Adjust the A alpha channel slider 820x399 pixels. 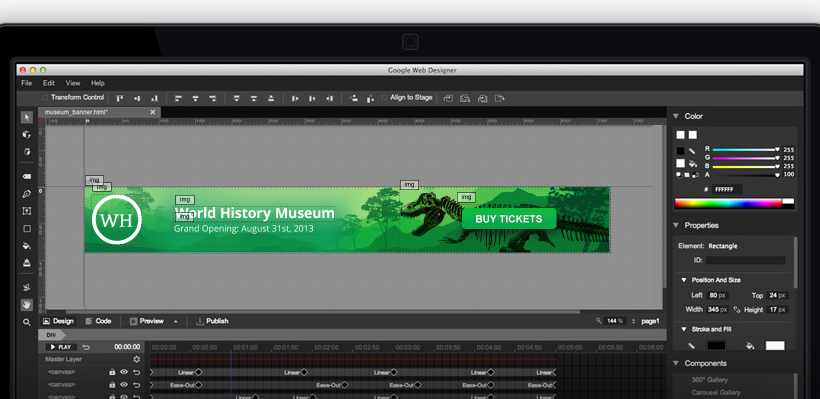click(x=746, y=175)
